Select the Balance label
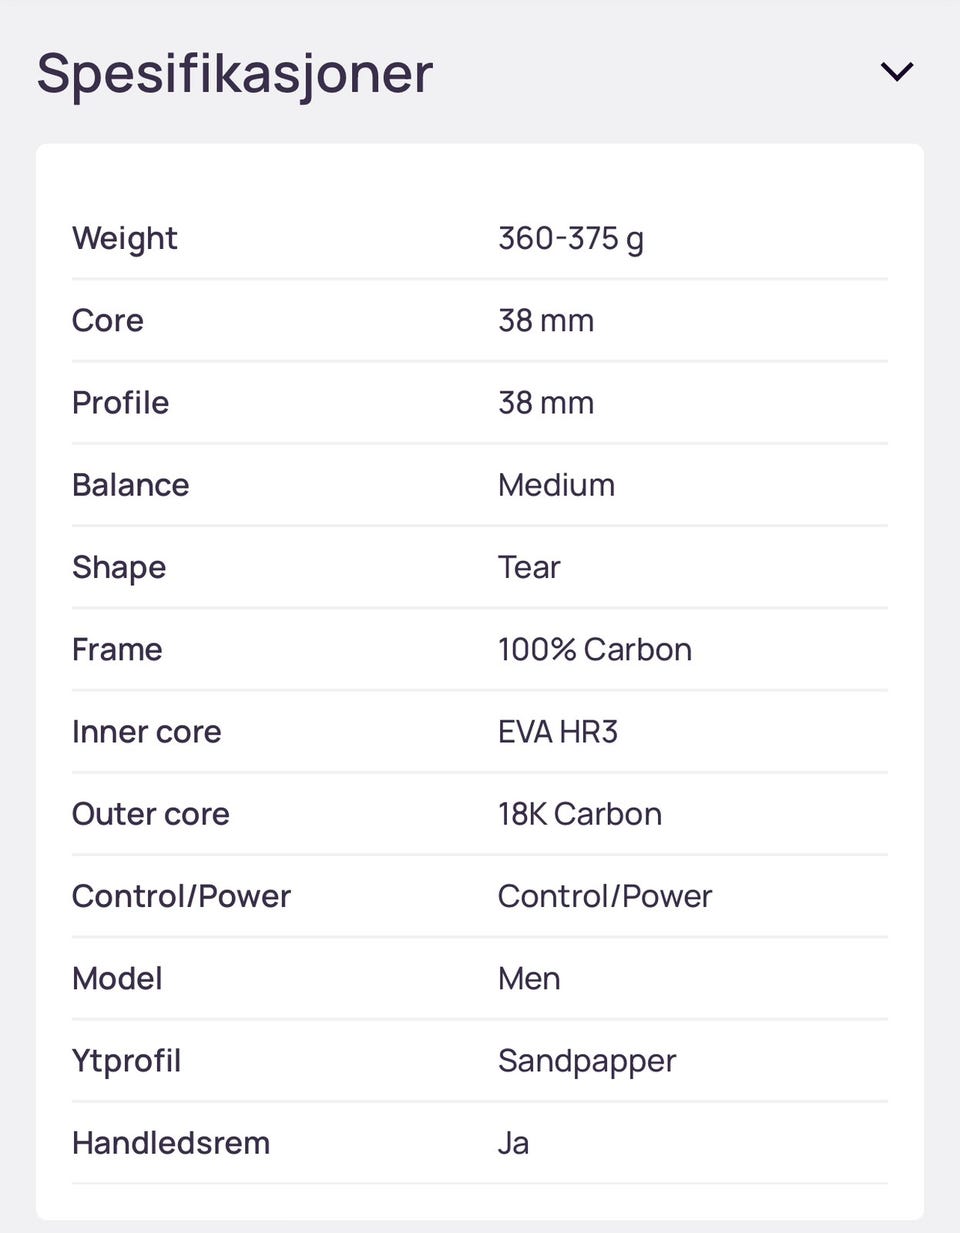This screenshot has width=960, height=1233. [131, 485]
